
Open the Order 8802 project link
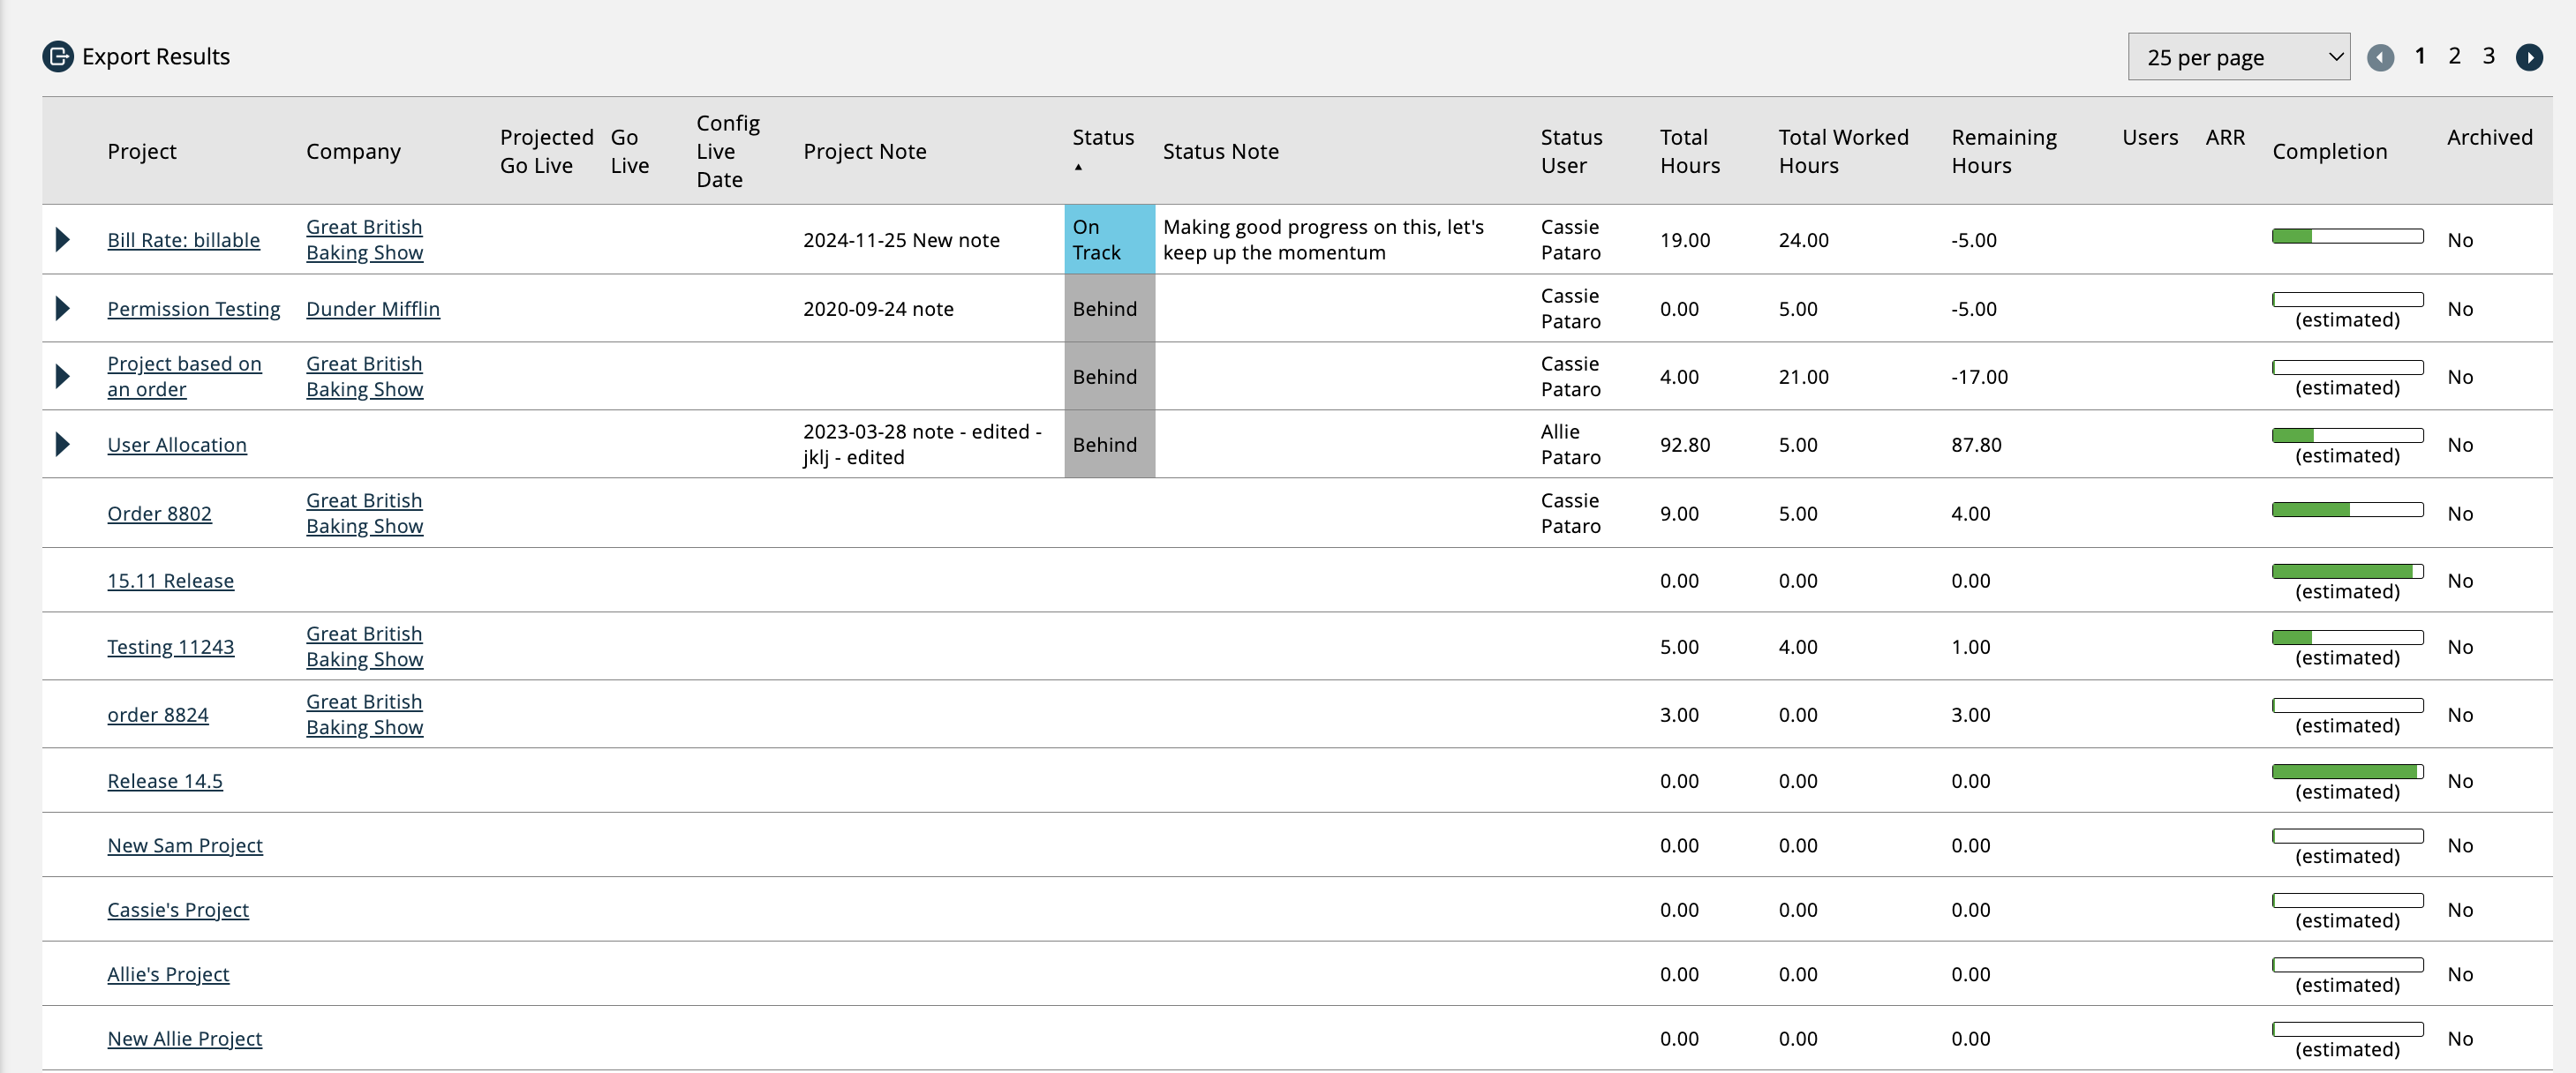[159, 514]
